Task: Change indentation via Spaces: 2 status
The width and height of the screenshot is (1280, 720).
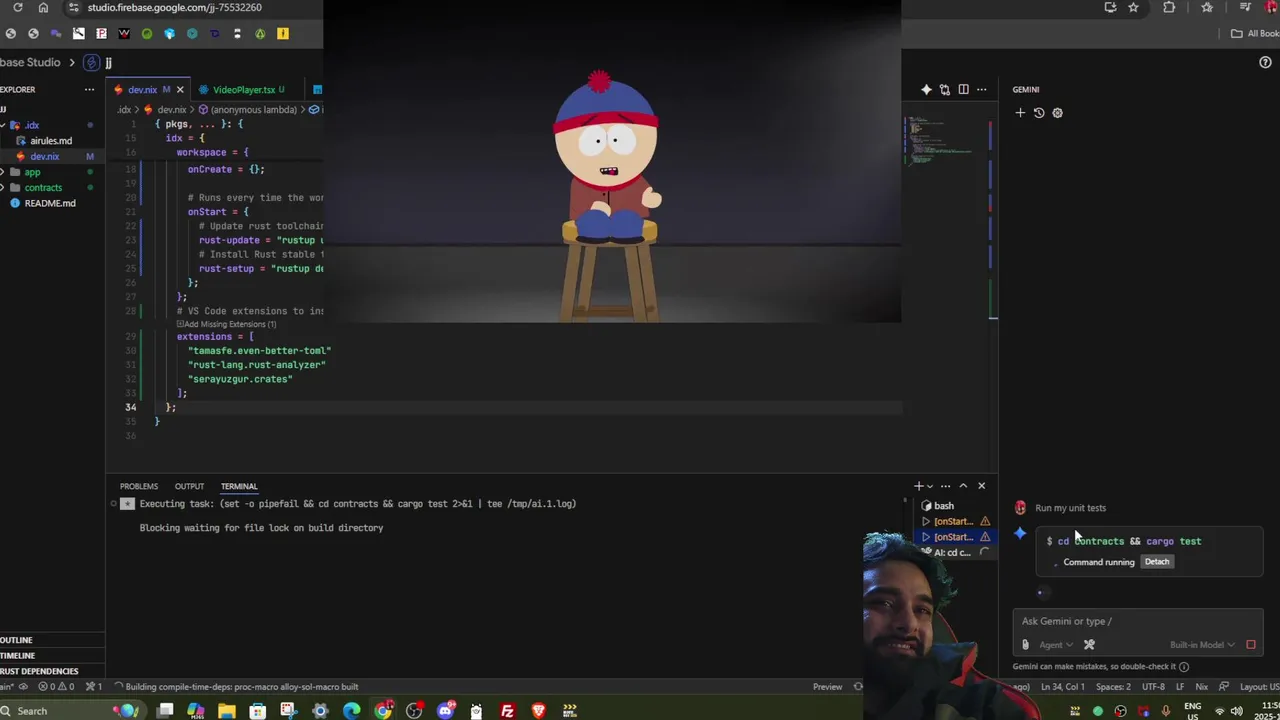Action: pos(1113,687)
